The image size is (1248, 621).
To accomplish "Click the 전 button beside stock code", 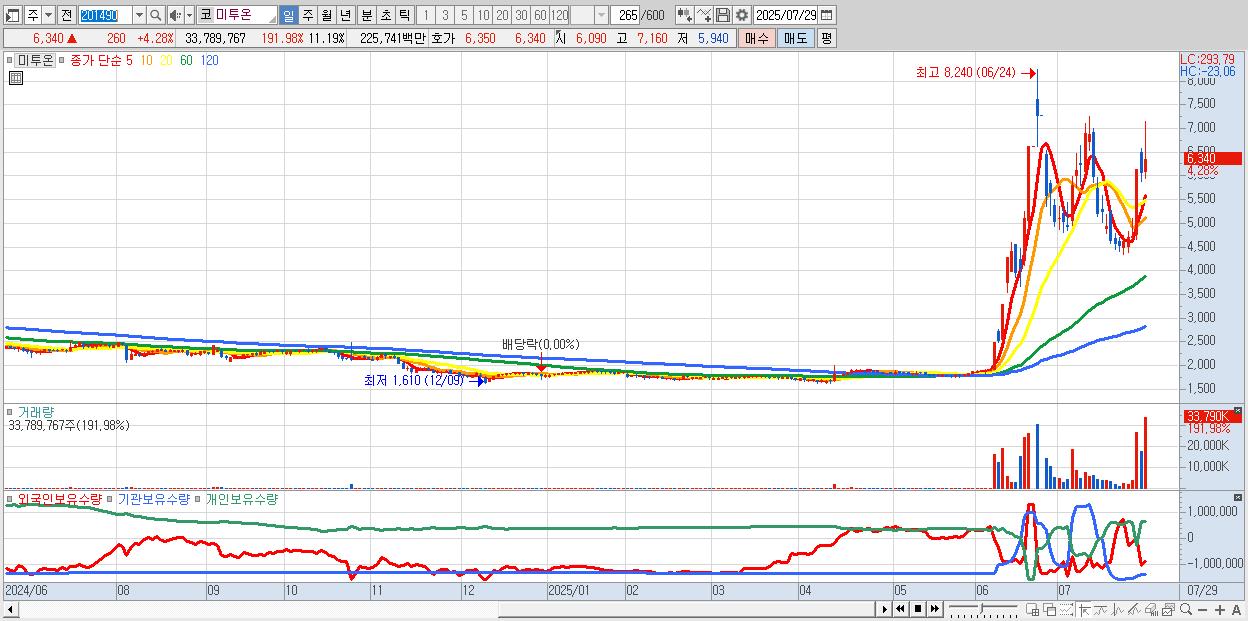I will tap(66, 15).
